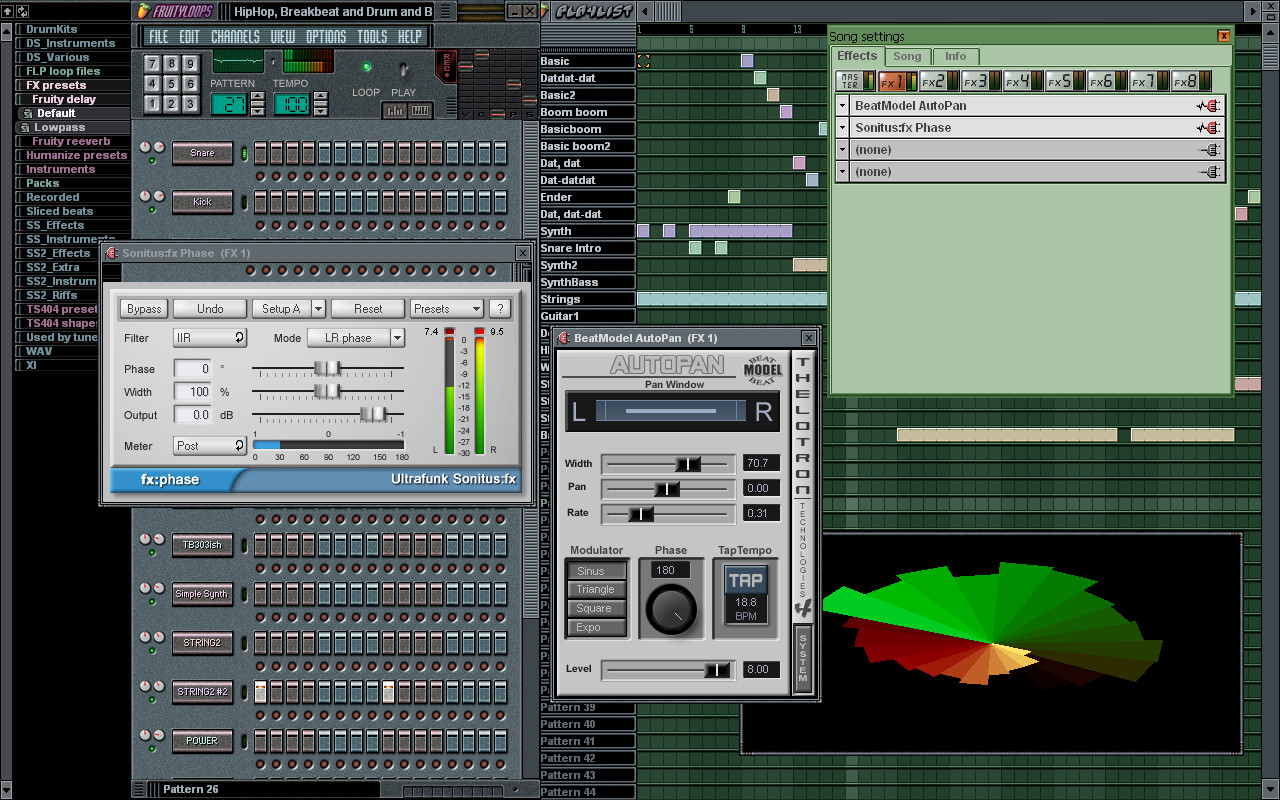This screenshot has width=1280, height=800.
Task: Open the FILE menu in FruityLoops
Action: point(158,37)
